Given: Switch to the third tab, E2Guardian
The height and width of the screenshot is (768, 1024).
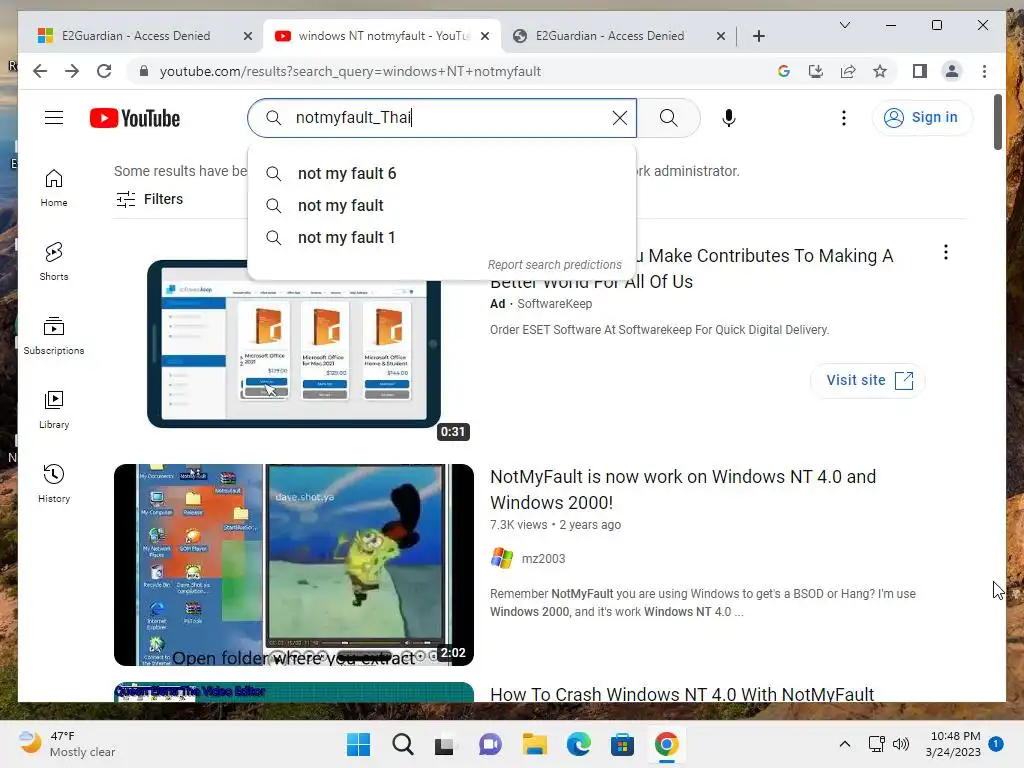Looking at the screenshot, I should [609, 36].
